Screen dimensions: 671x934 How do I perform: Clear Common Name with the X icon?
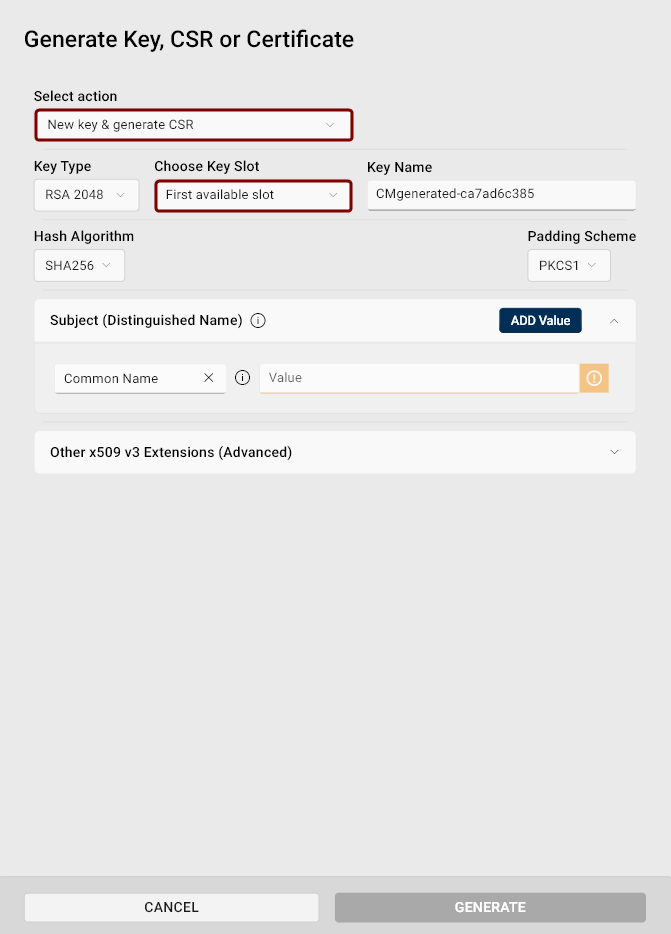209,378
